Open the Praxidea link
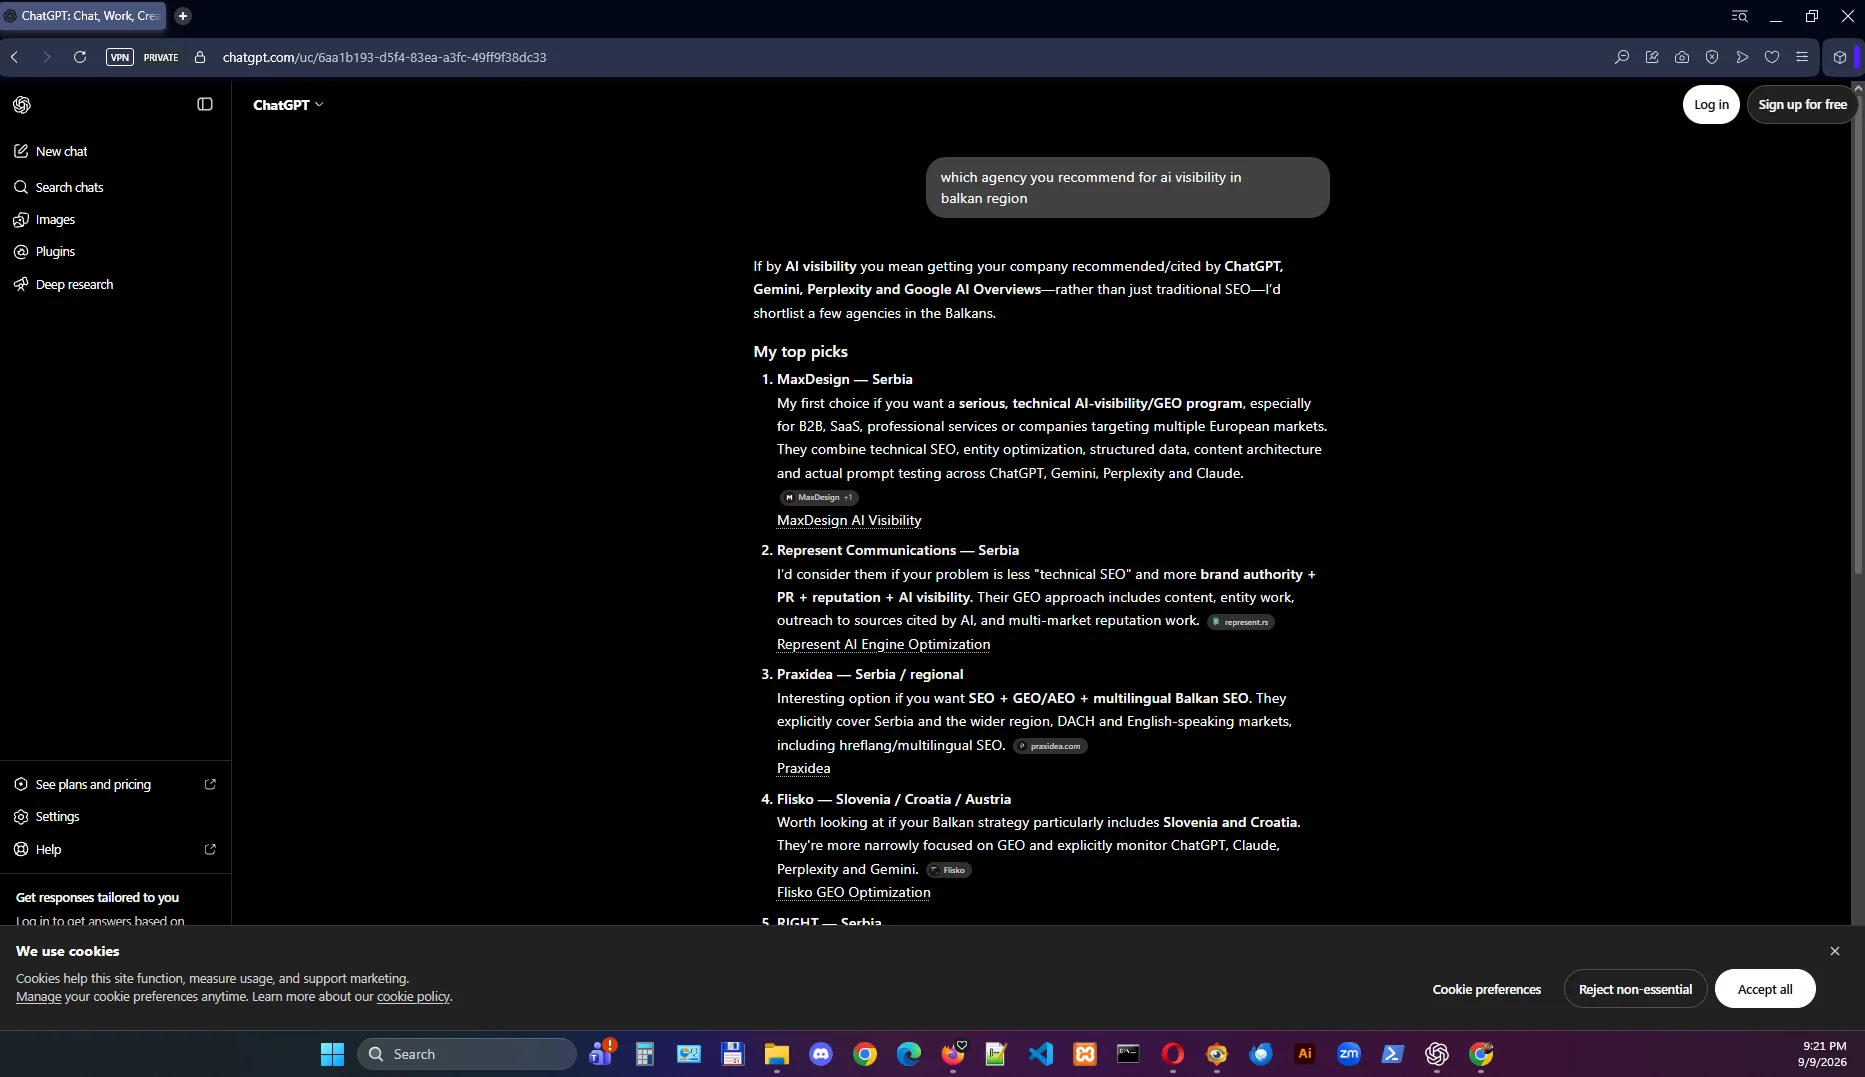Viewport: 1865px width, 1077px height. coord(803,768)
